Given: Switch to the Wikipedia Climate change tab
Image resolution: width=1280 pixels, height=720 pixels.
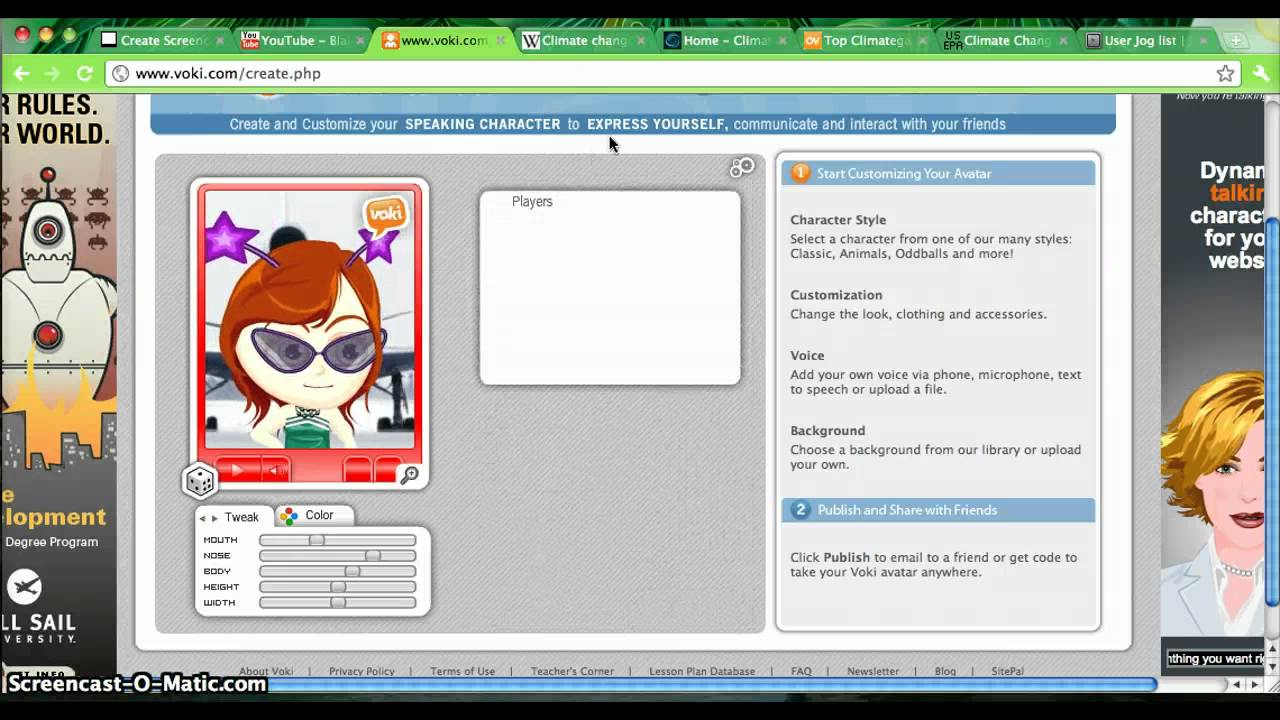Looking at the screenshot, I should click(584, 41).
